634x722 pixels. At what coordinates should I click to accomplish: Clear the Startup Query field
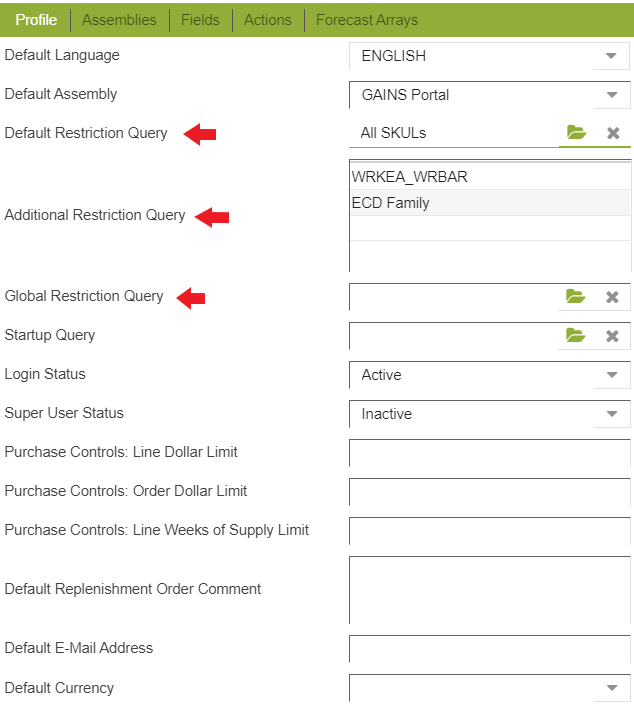click(613, 336)
